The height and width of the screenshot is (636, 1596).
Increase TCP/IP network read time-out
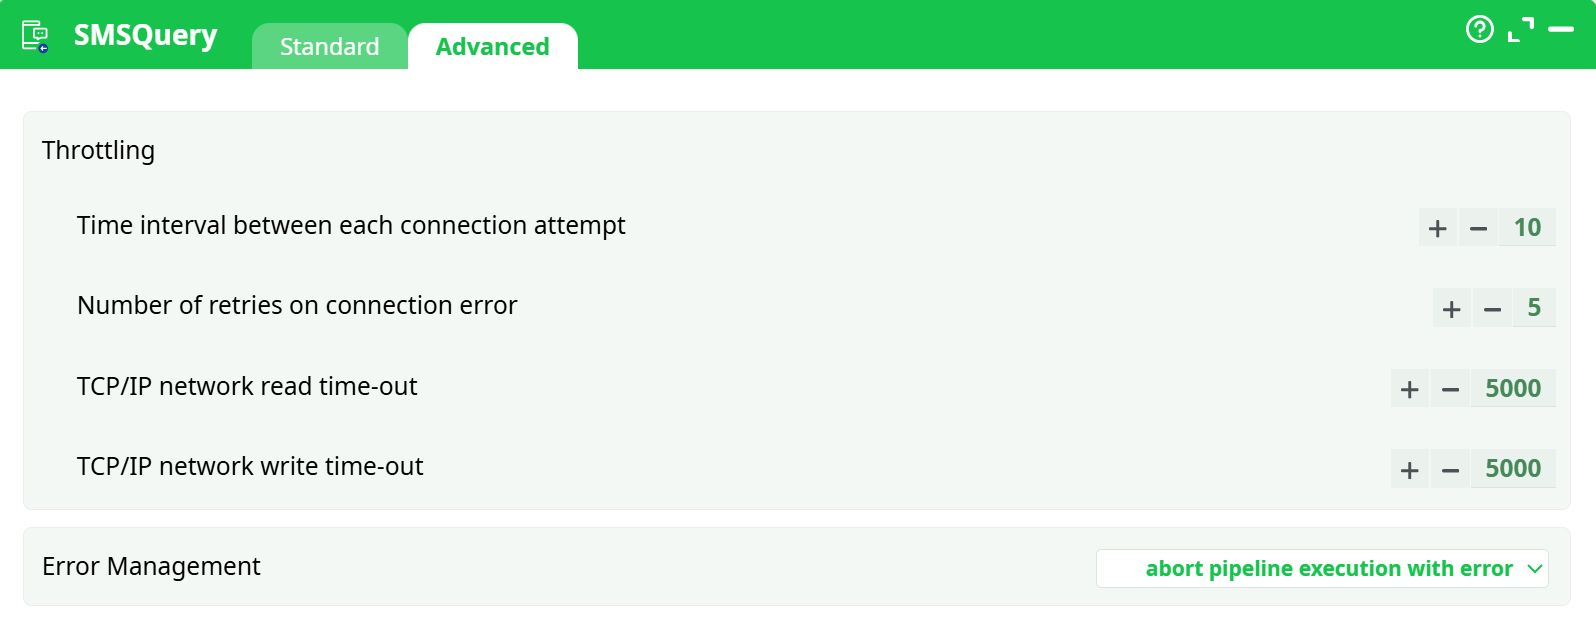point(1410,389)
